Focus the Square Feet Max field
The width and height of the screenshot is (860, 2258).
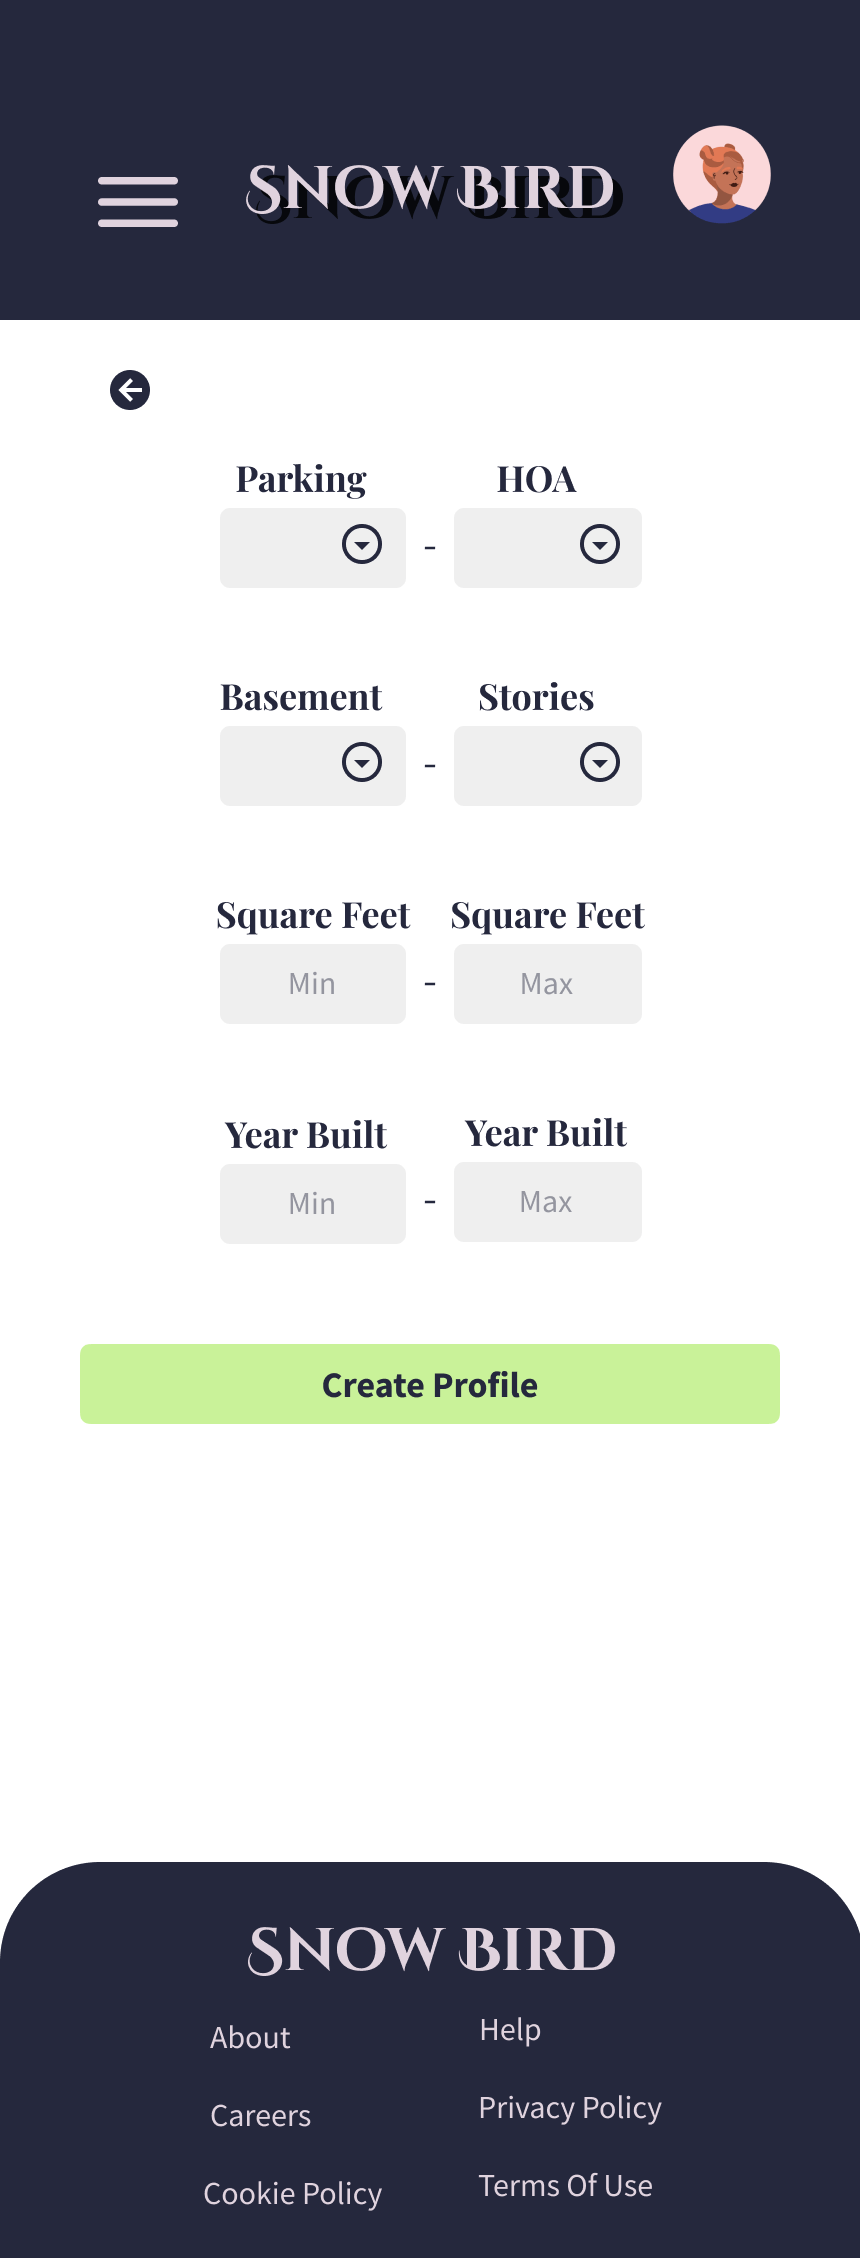coord(548,984)
